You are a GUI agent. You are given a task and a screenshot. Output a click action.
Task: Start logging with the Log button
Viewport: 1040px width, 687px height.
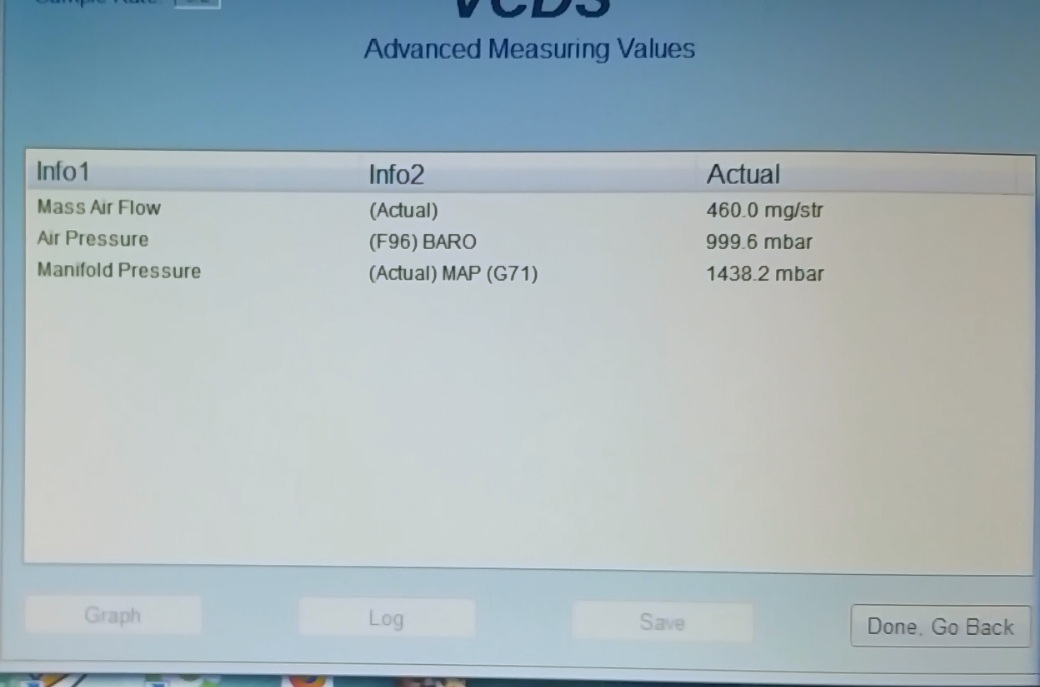tap(387, 618)
